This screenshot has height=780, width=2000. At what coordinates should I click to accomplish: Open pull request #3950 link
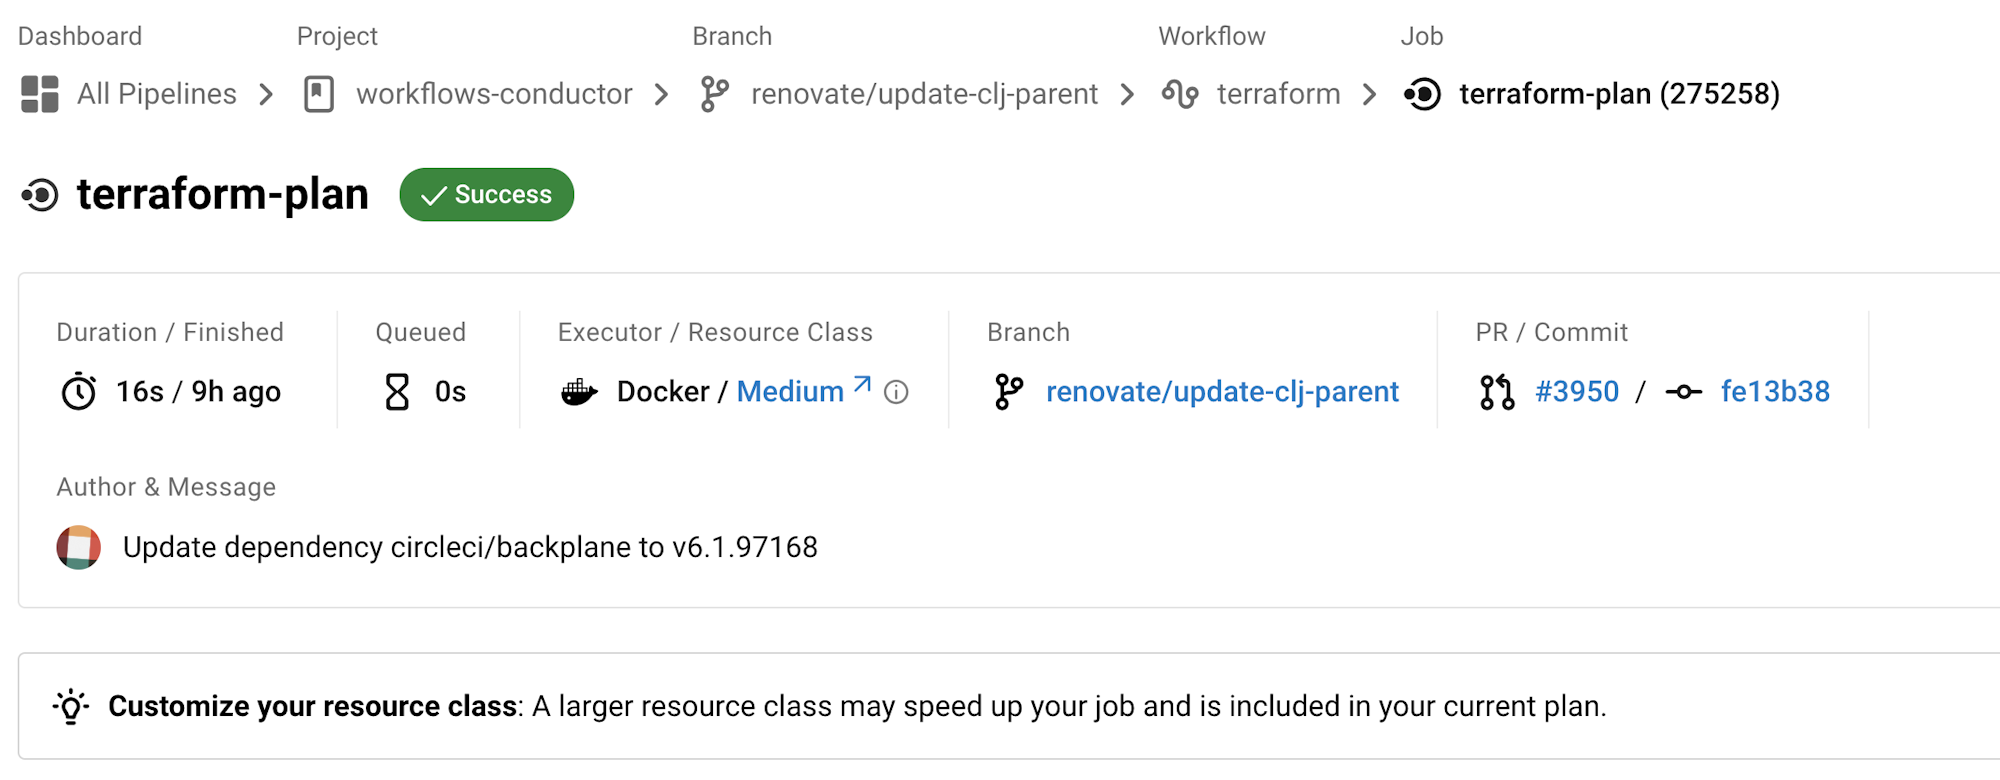point(1577,392)
